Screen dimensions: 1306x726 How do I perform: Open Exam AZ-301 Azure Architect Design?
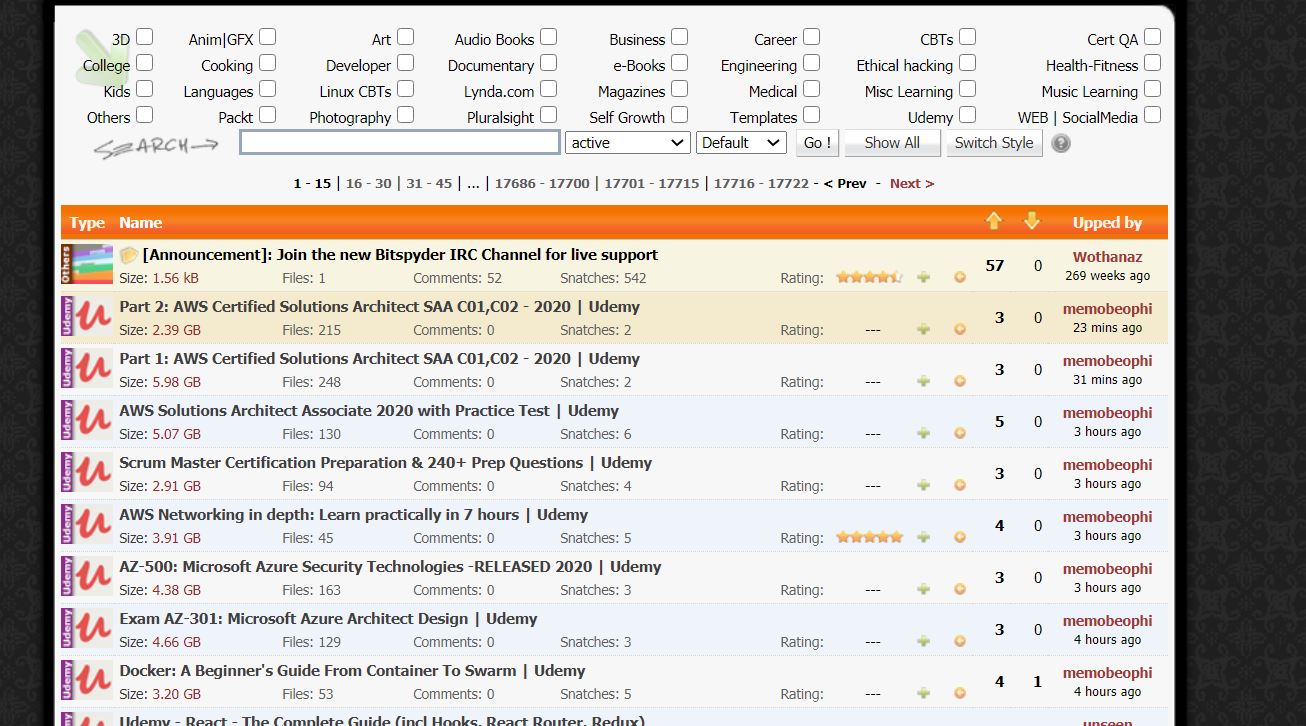(x=328, y=618)
